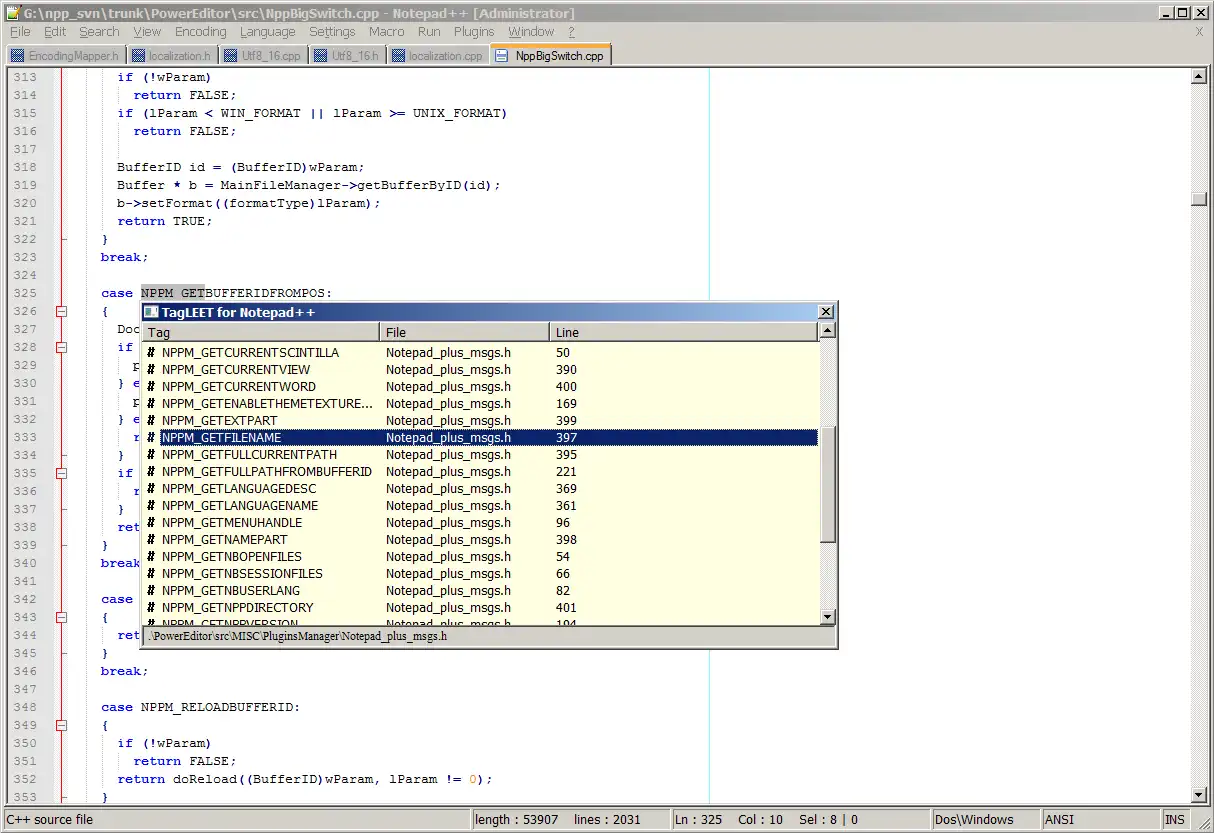Click the editor scrollbar up arrow
The width and height of the screenshot is (1214, 833).
1199,77
